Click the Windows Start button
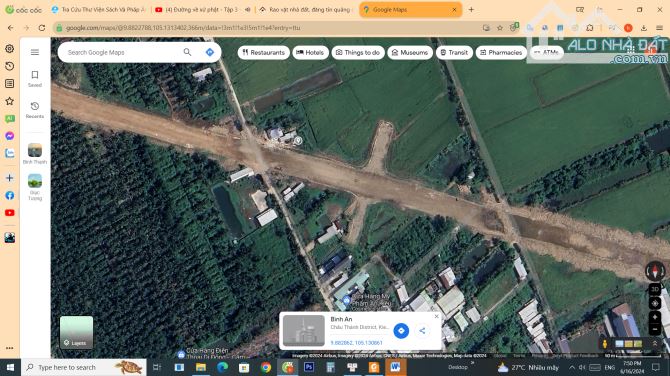 (x=10, y=367)
